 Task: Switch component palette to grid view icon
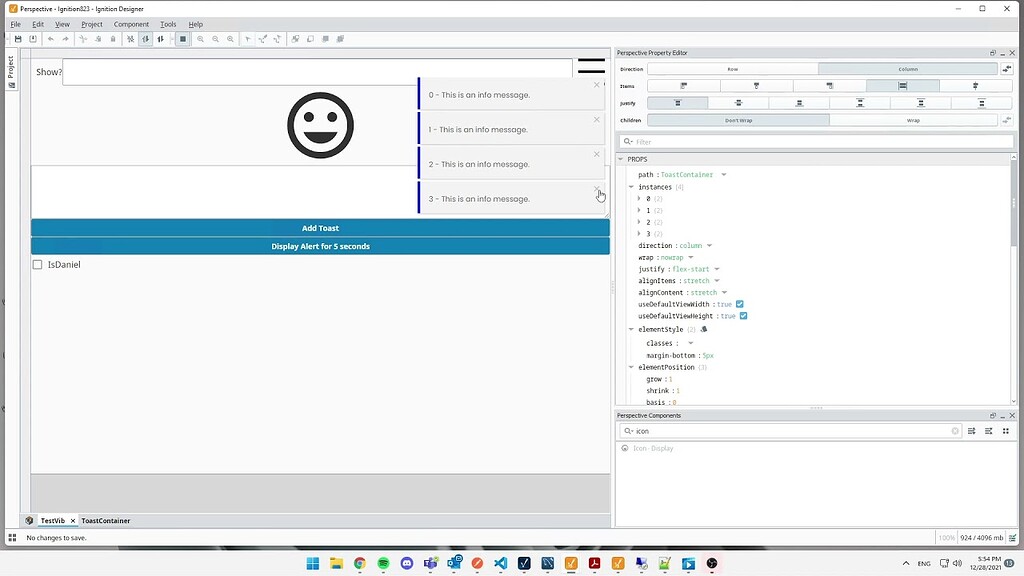coord(1006,431)
